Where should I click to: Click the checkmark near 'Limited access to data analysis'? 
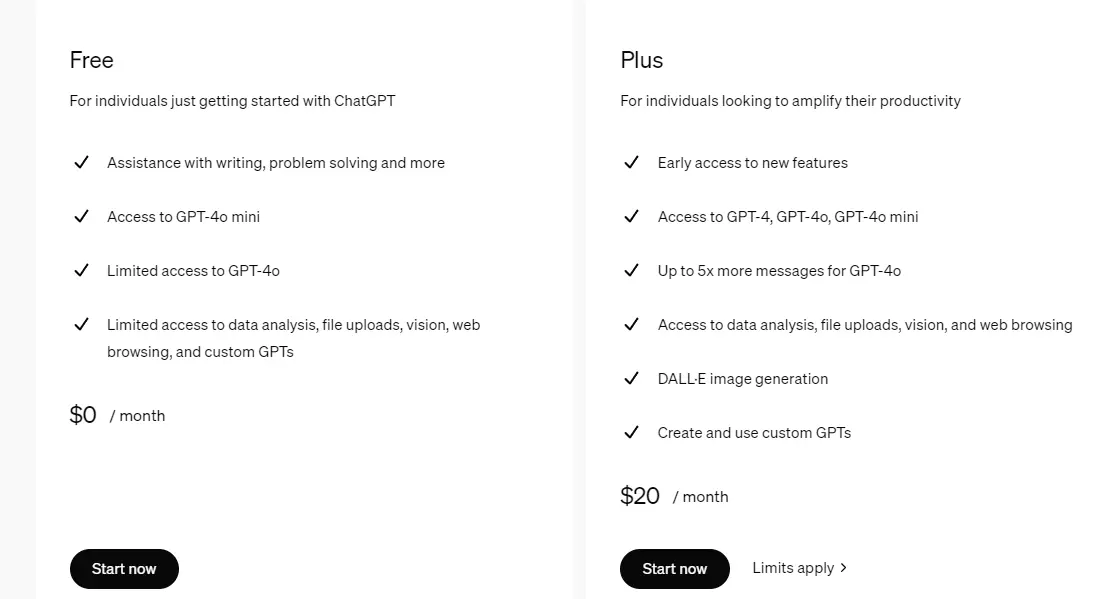[82, 324]
